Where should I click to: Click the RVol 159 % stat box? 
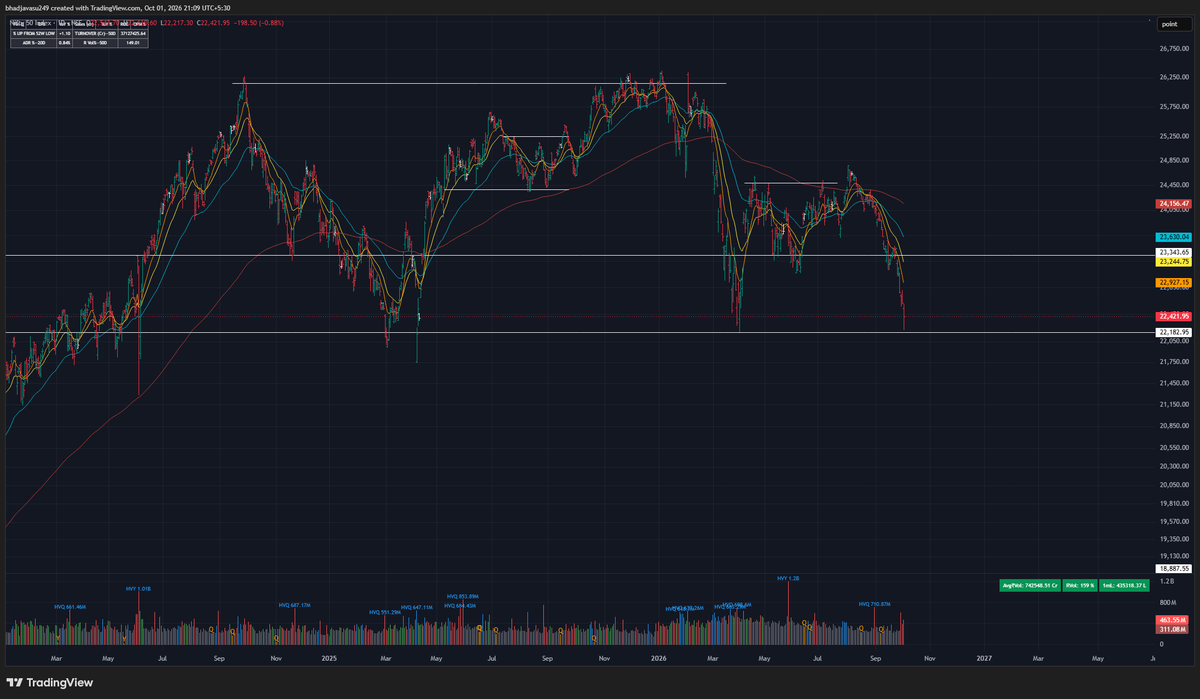tap(1082, 584)
